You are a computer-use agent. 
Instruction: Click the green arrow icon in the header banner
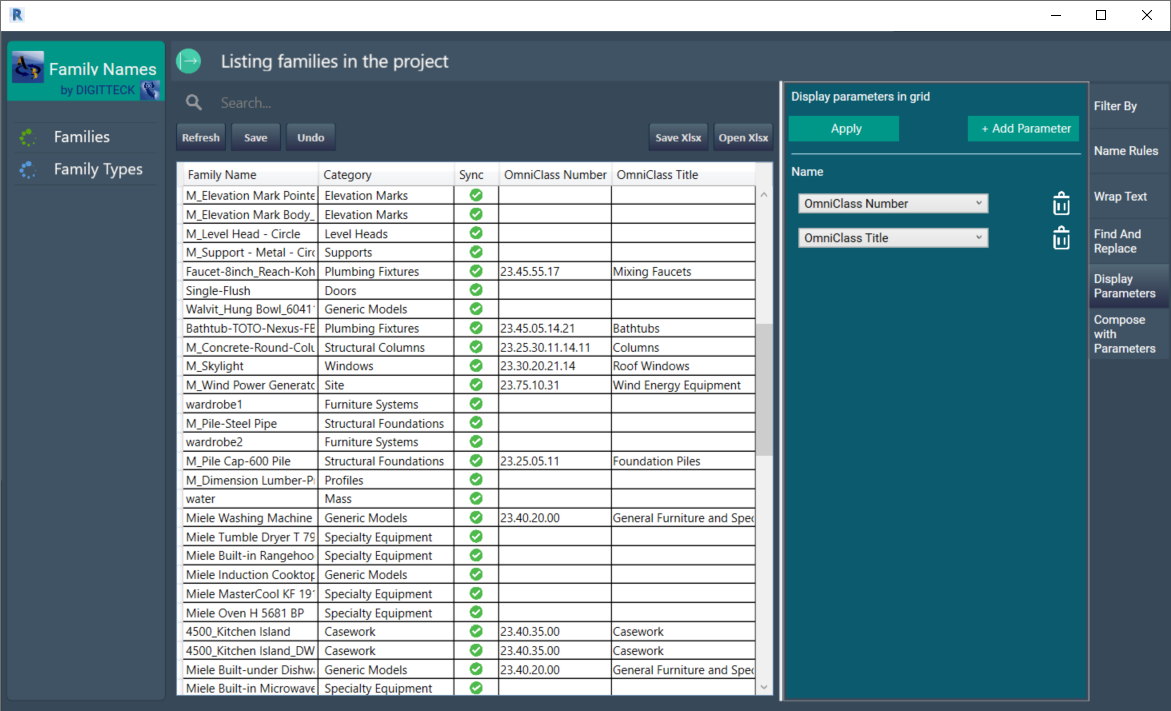[x=188, y=61]
